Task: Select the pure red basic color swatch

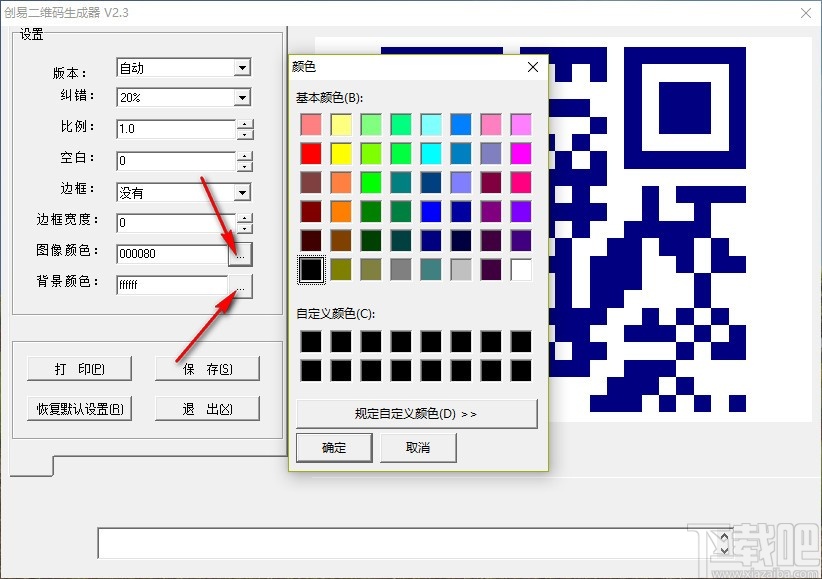Action: click(x=311, y=154)
